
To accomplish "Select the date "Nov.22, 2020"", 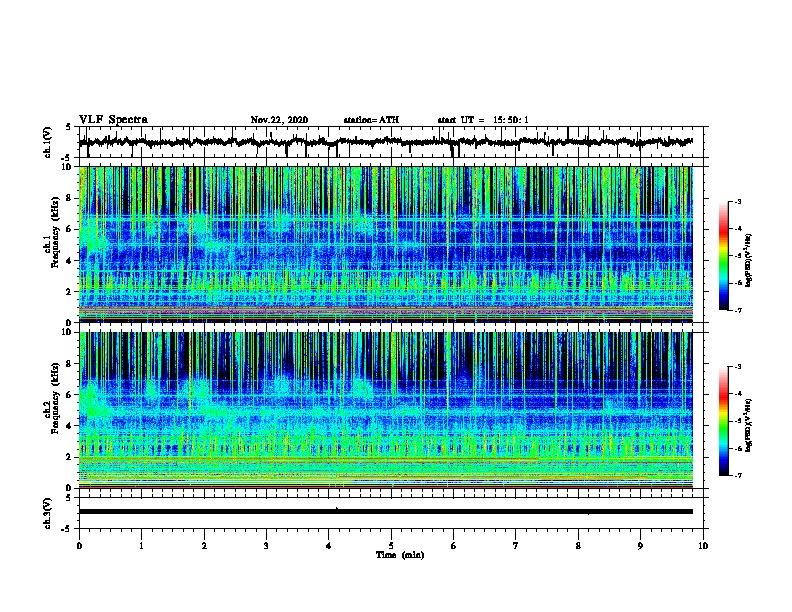I will pyautogui.click(x=279, y=120).
